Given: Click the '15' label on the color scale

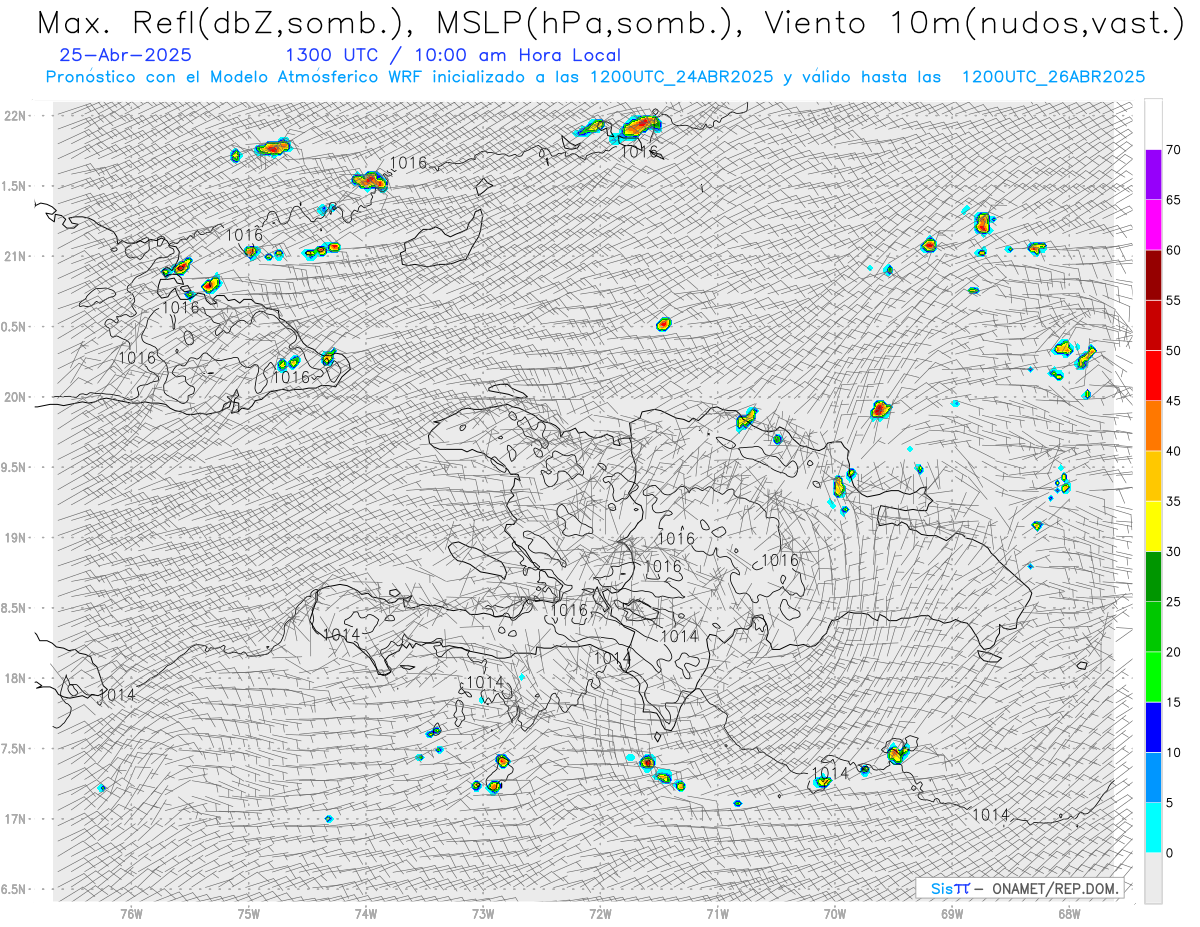Looking at the screenshot, I should click(1173, 702).
